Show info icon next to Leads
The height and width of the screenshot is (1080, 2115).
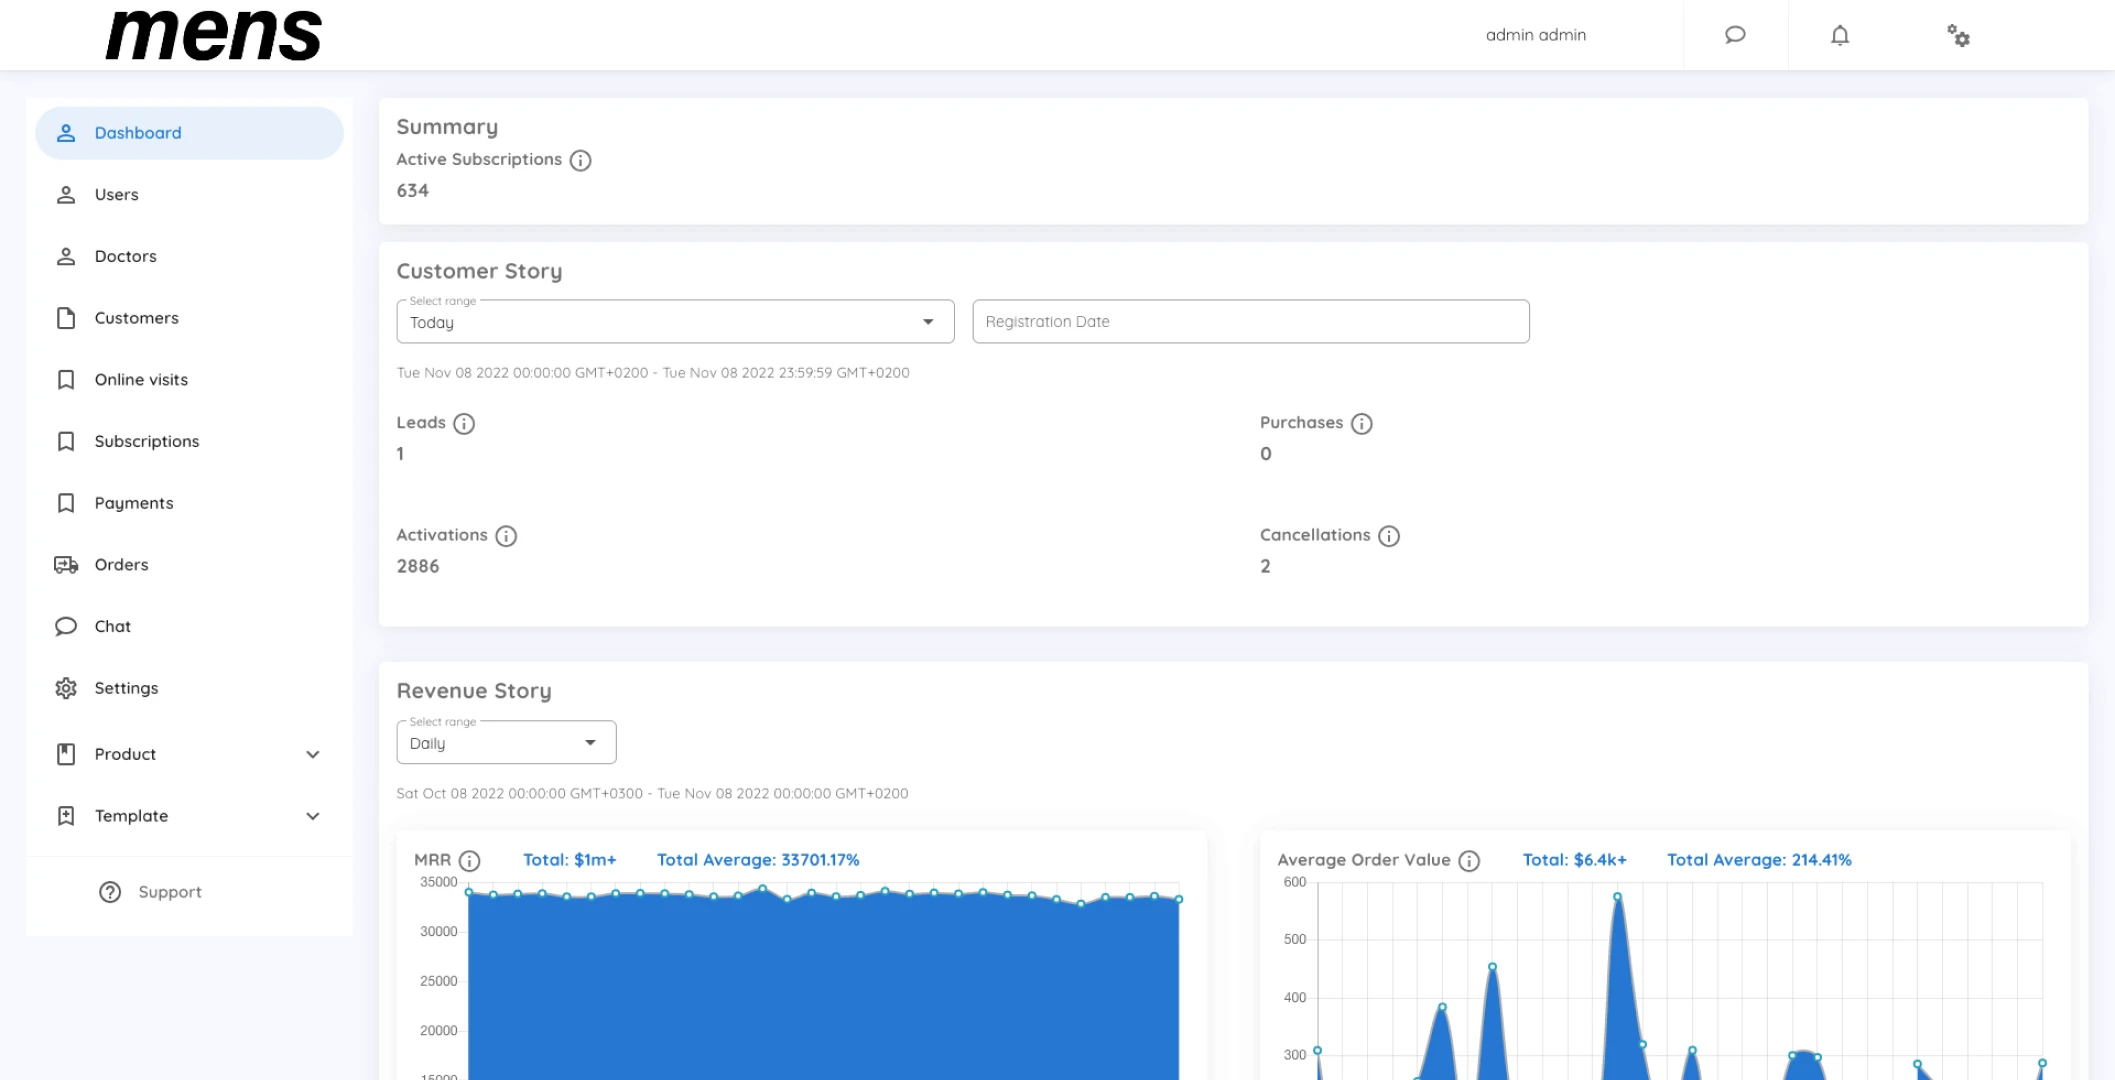[x=464, y=423]
